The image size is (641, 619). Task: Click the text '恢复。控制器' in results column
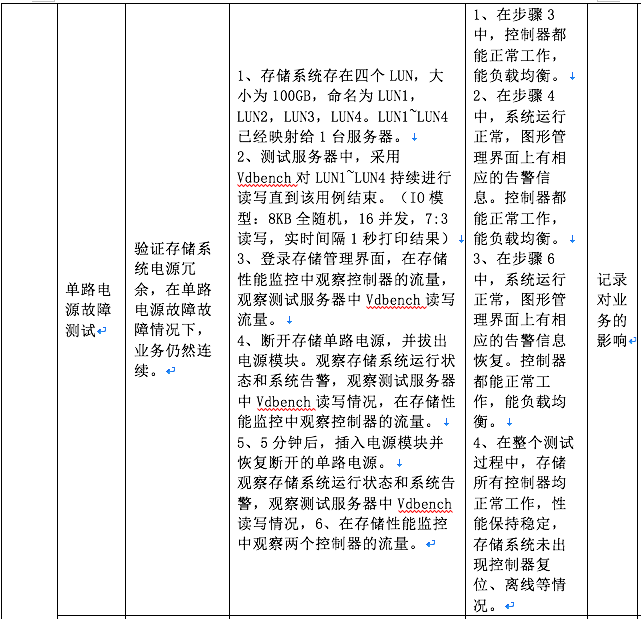(x=520, y=361)
